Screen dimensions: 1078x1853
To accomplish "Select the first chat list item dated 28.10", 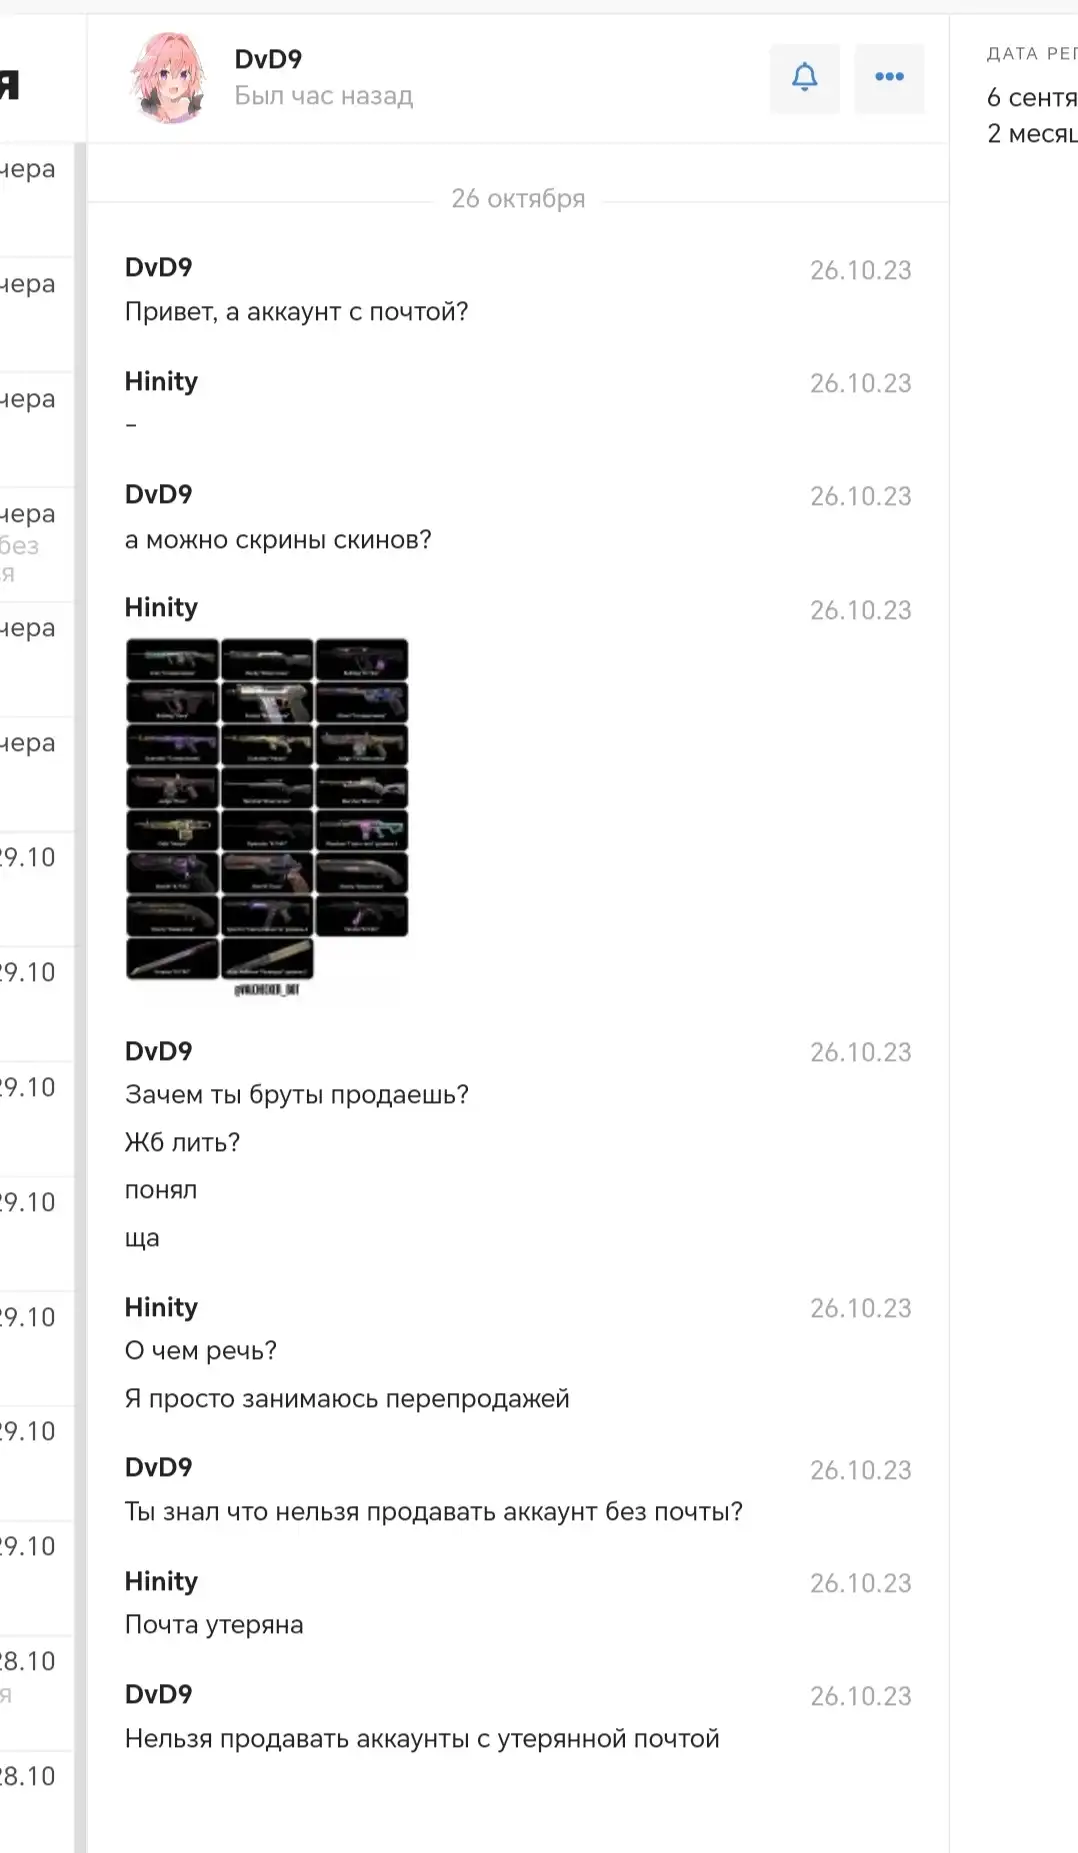I will click(x=36, y=1693).
